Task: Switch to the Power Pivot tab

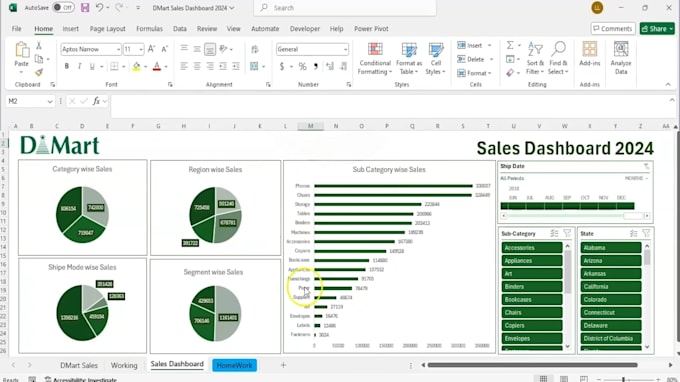Action: (x=371, y=29)
